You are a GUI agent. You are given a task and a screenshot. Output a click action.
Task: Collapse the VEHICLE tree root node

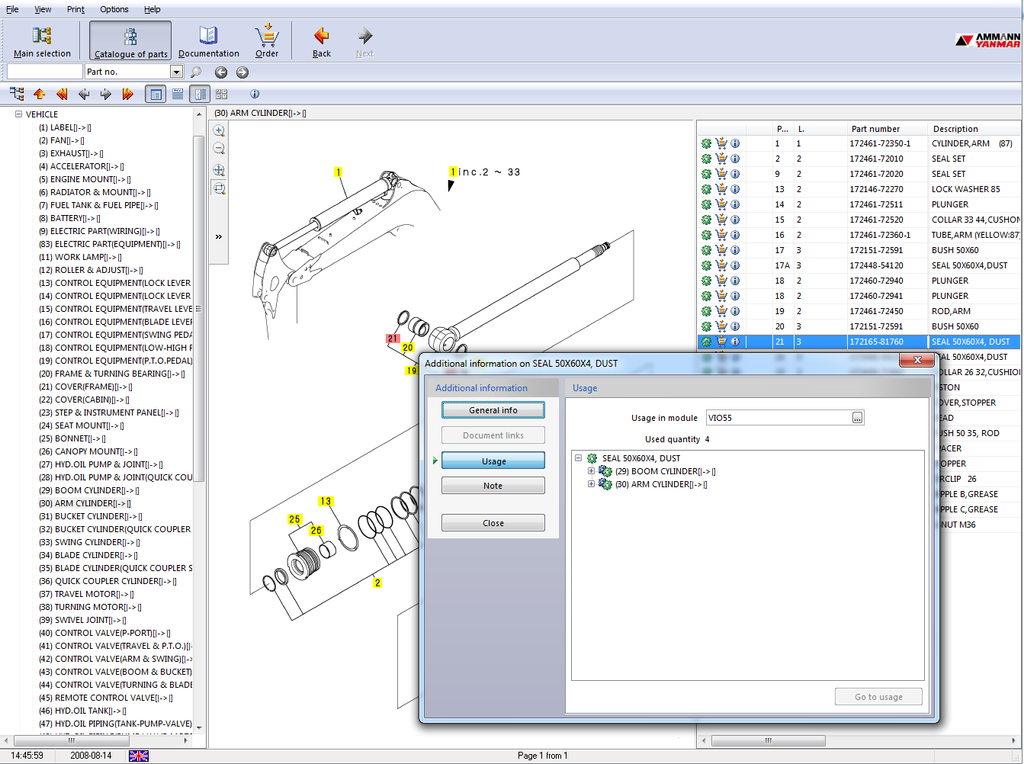(x=18, y=114)
